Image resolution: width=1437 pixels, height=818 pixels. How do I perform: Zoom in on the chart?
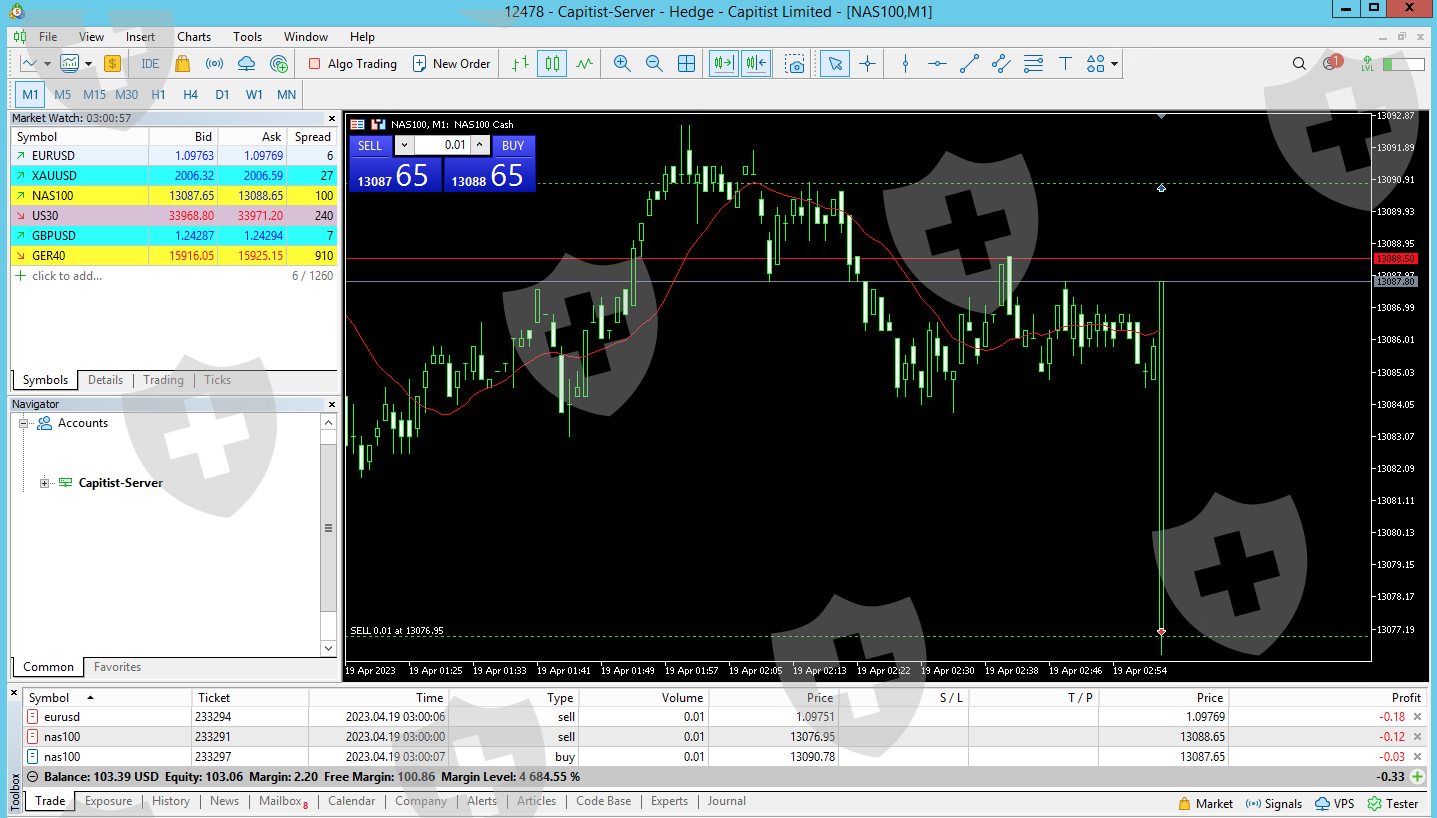point(622,64)
